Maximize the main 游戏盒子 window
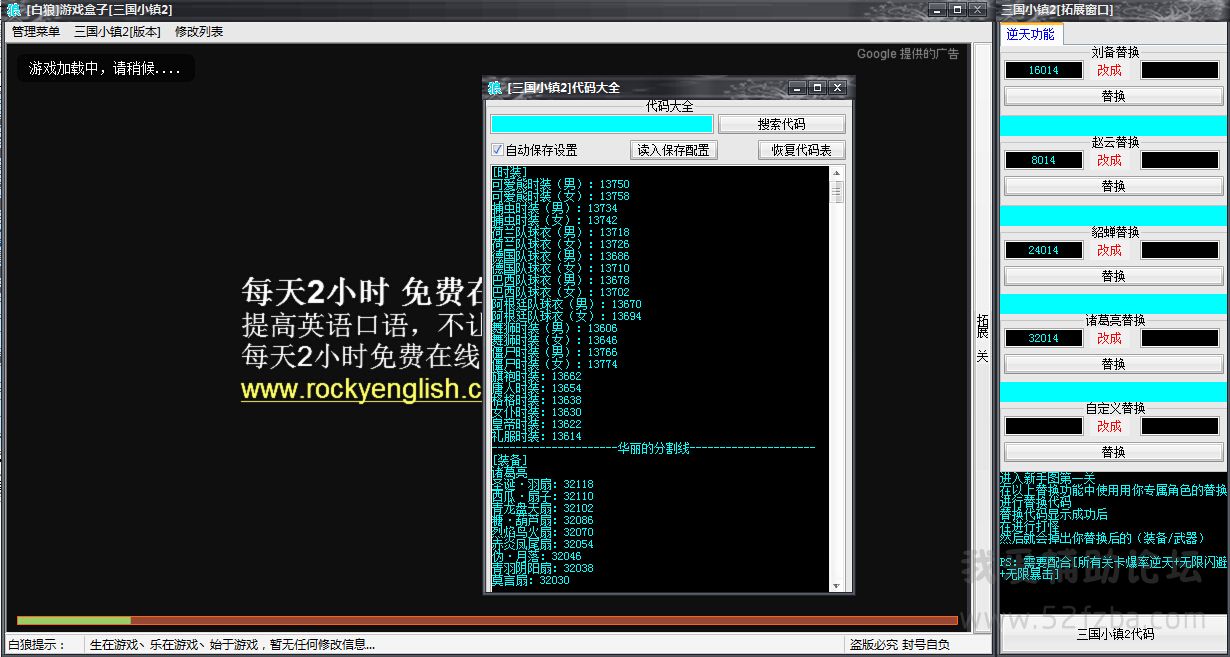Screen dimensions: 1230x657 point(958,10)
